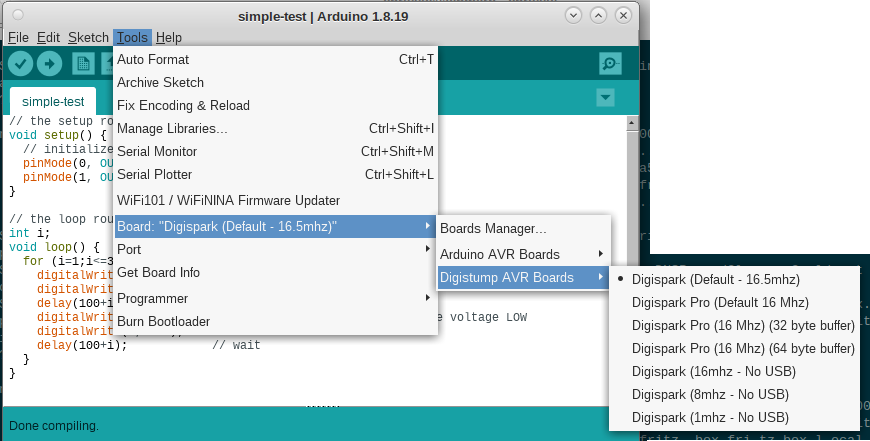Screen dimensions: 870x441
Task: Select the simple-test sketch tab
Action: pyautogui.click(x=53, y=102)
